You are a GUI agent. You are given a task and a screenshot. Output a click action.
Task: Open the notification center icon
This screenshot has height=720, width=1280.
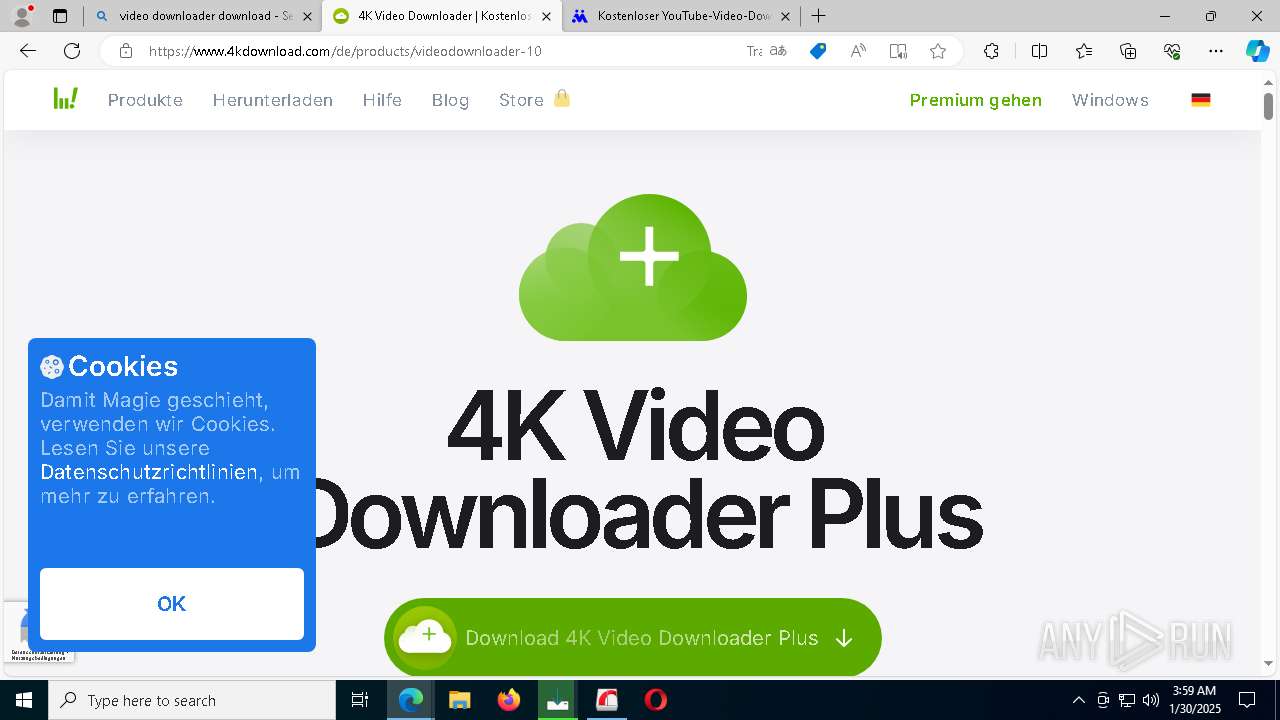(x=1247, y=700)
